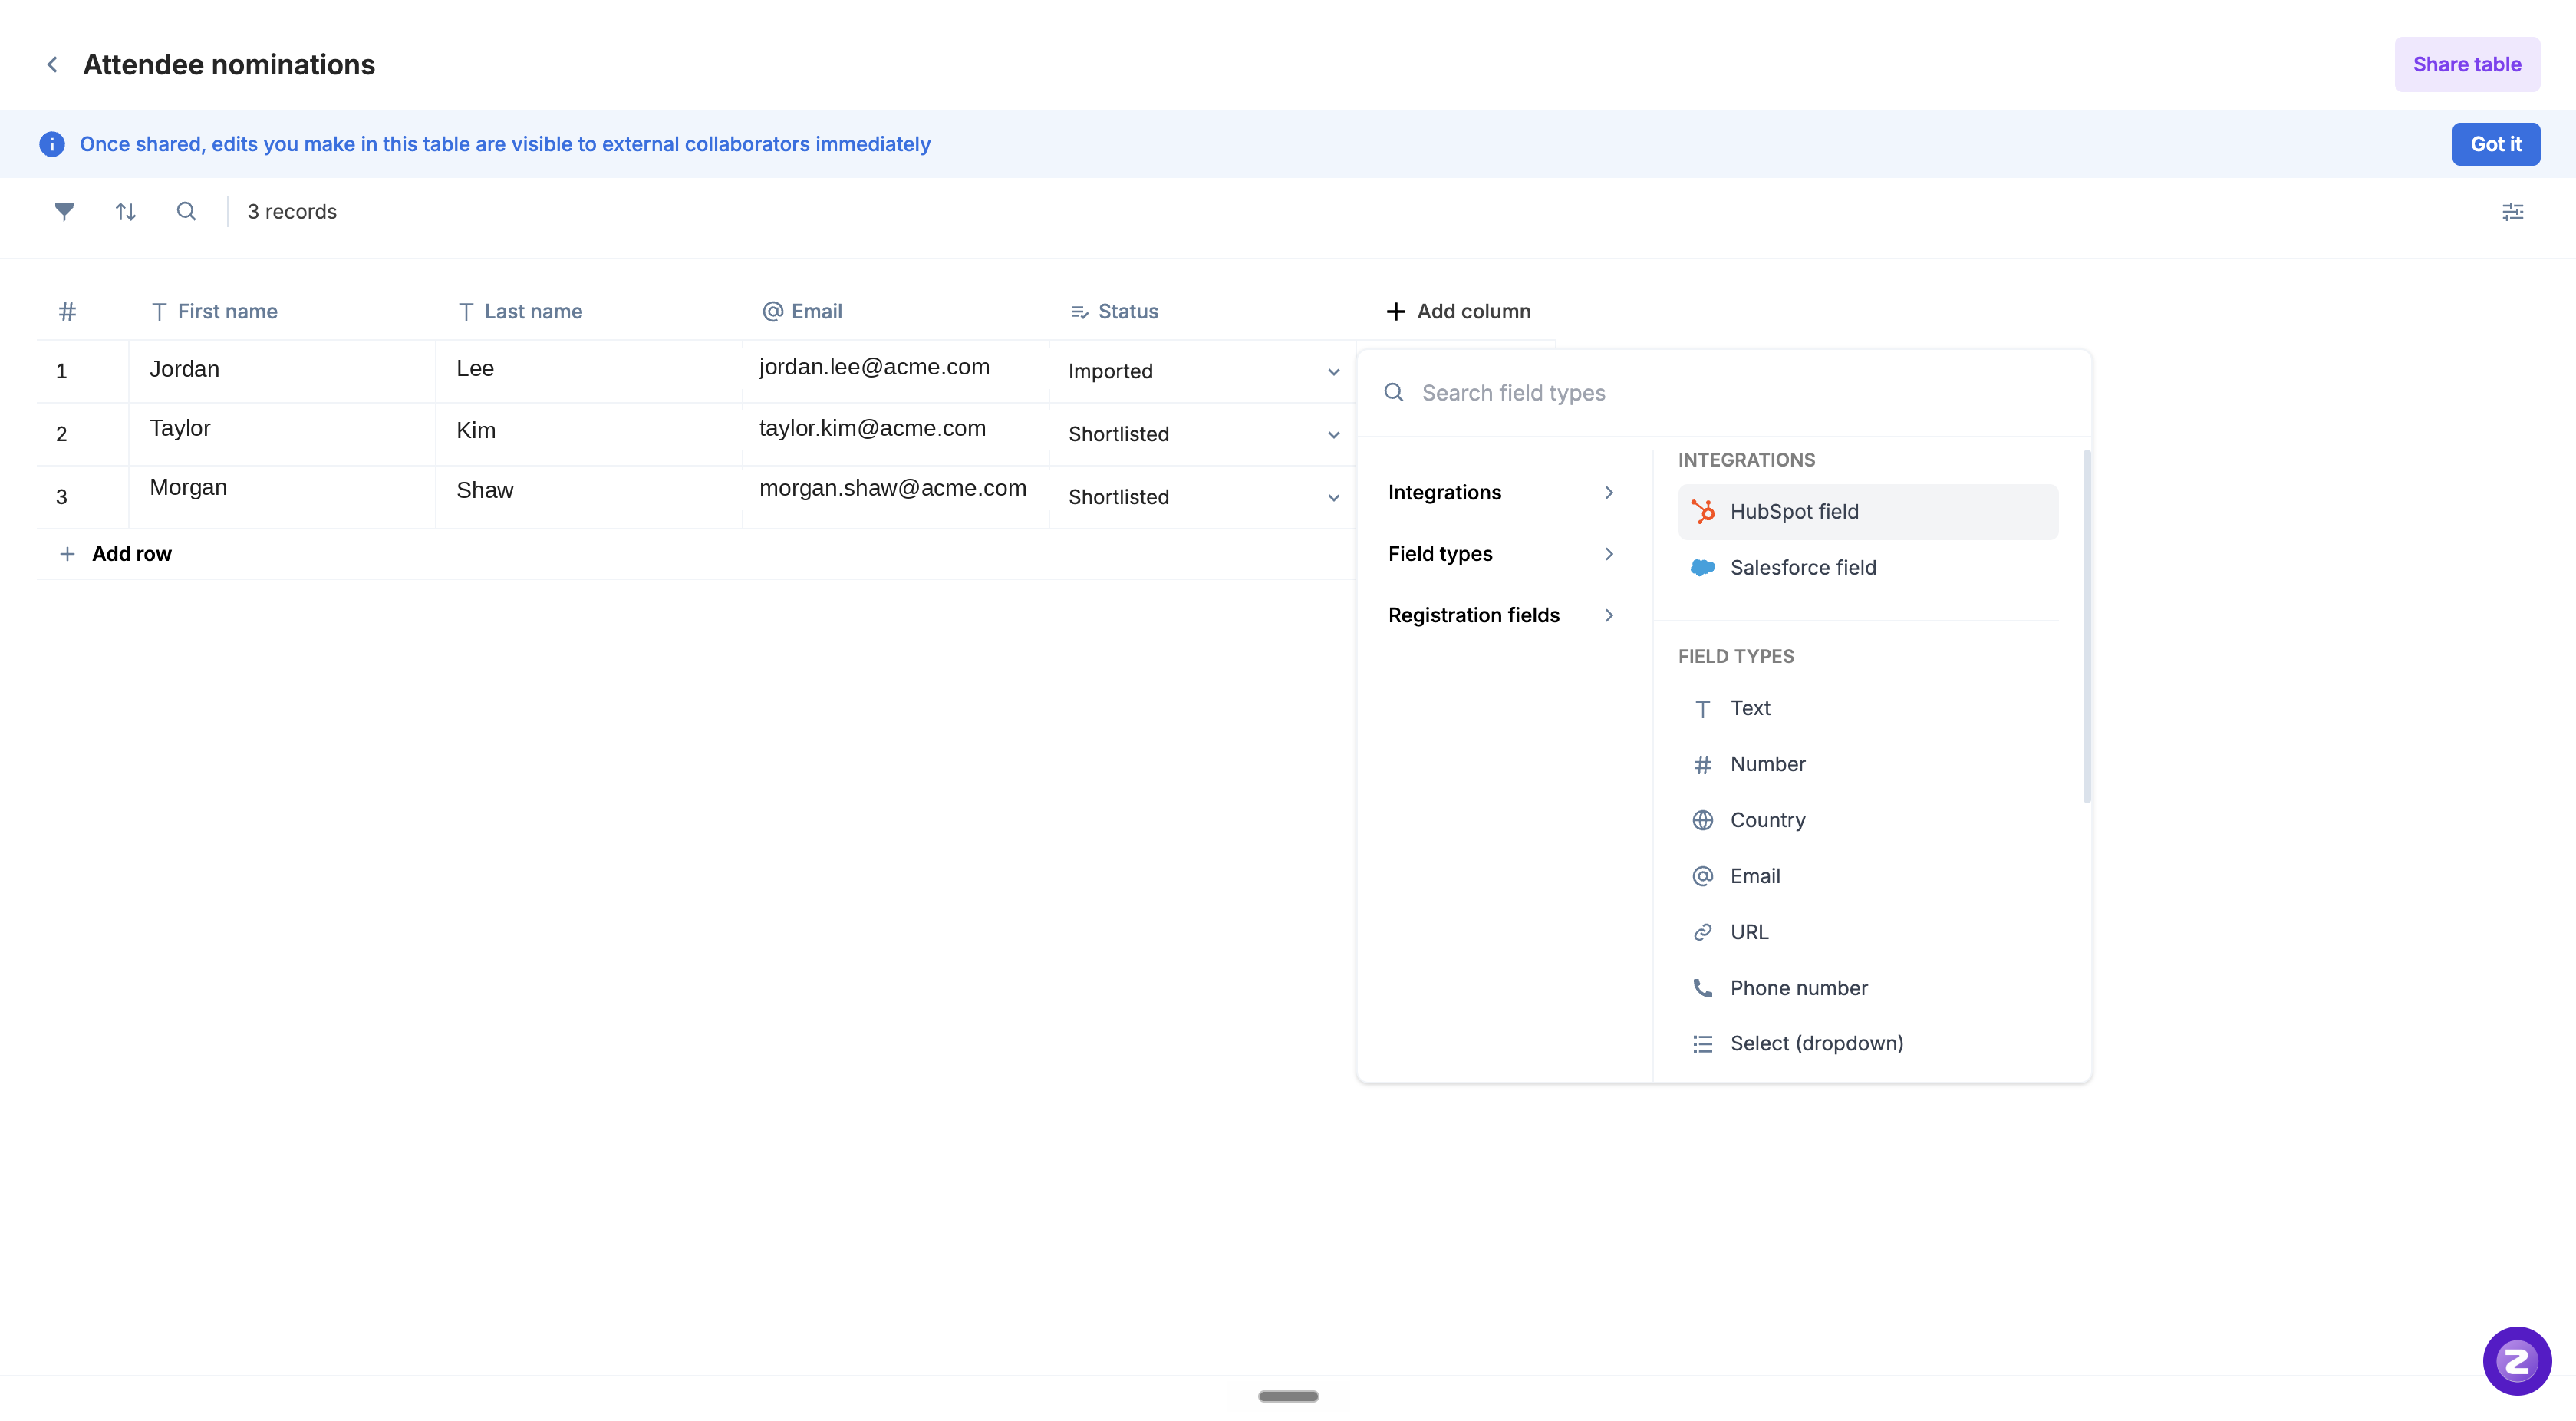Image resolution: width=2576 pixels, height=1421 pixels.
Task: Click the hash row-number column header
Action: point(67,311)
